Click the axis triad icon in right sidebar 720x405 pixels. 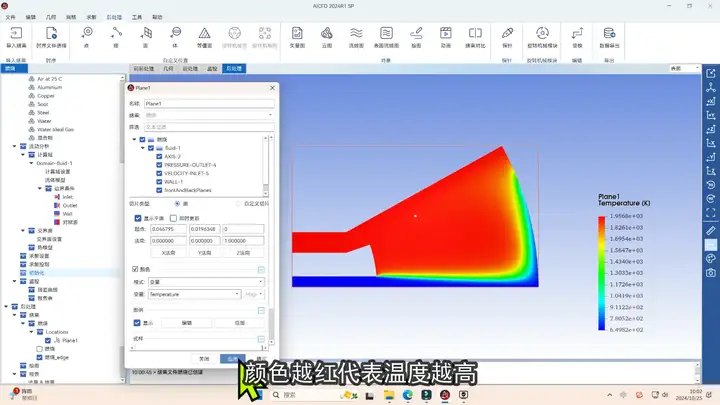coord(710,87)
